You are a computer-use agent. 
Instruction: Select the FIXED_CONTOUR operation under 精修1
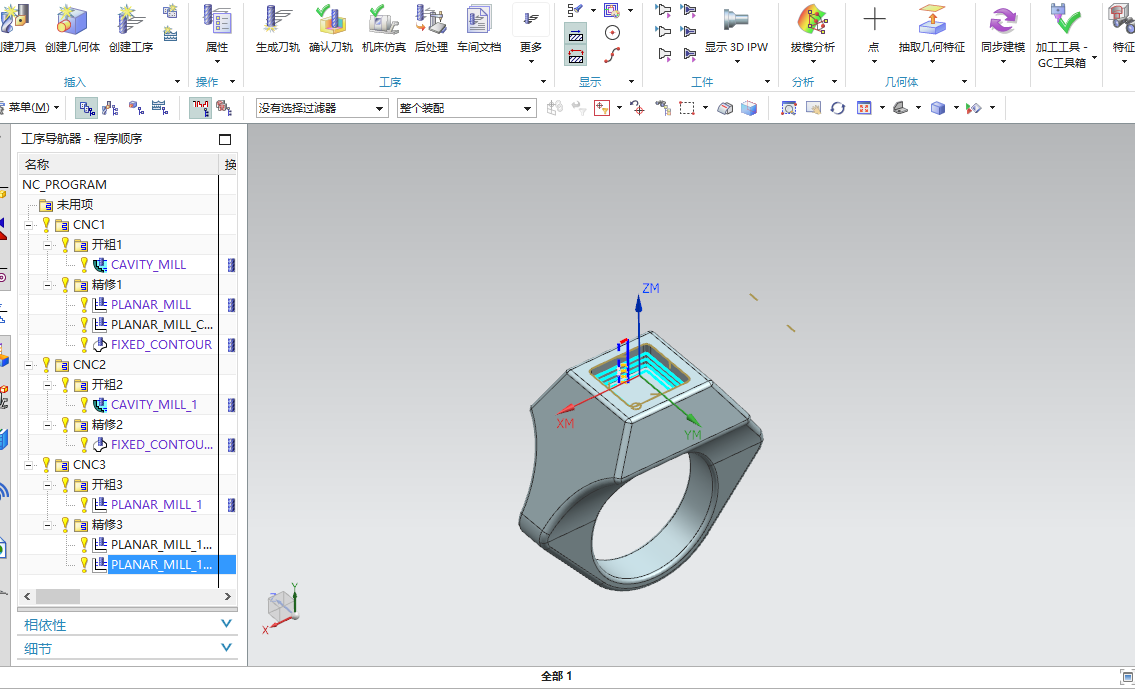[x=161, y=344]
